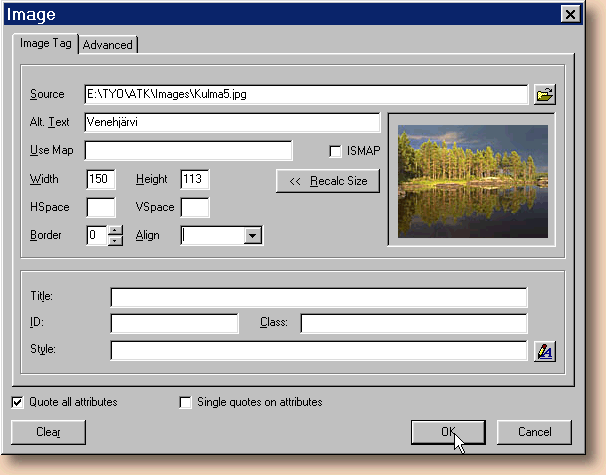Switch to the Advanced tab
This screenshot has height=475, width=606.
pyautogui.click(x=107, y=45)
